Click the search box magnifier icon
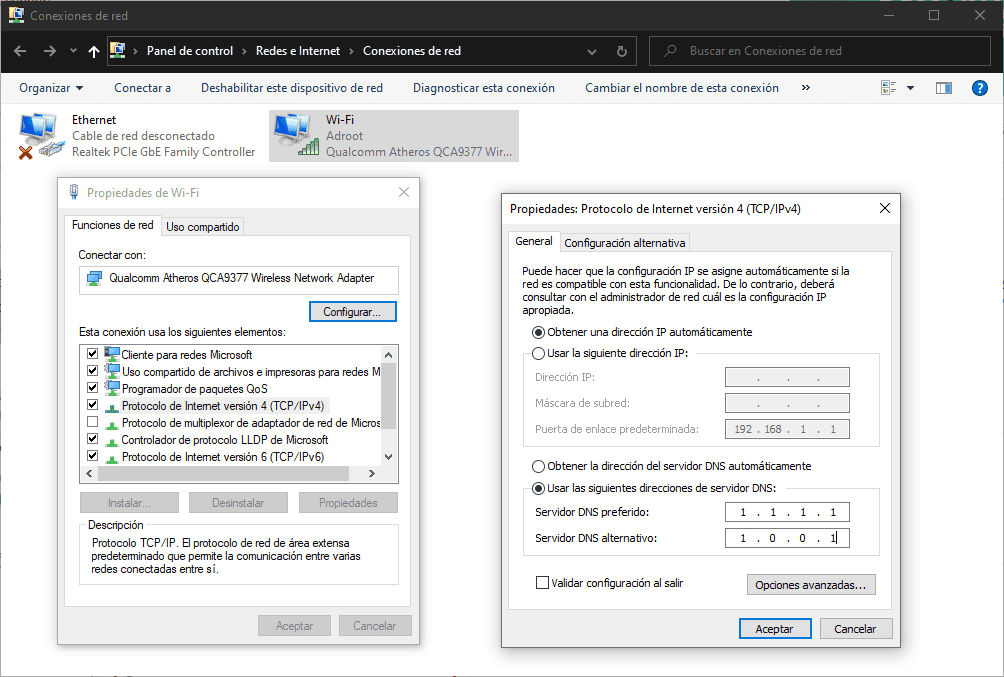The width and height of the screenshot is (1004, 677). point(670,51)
